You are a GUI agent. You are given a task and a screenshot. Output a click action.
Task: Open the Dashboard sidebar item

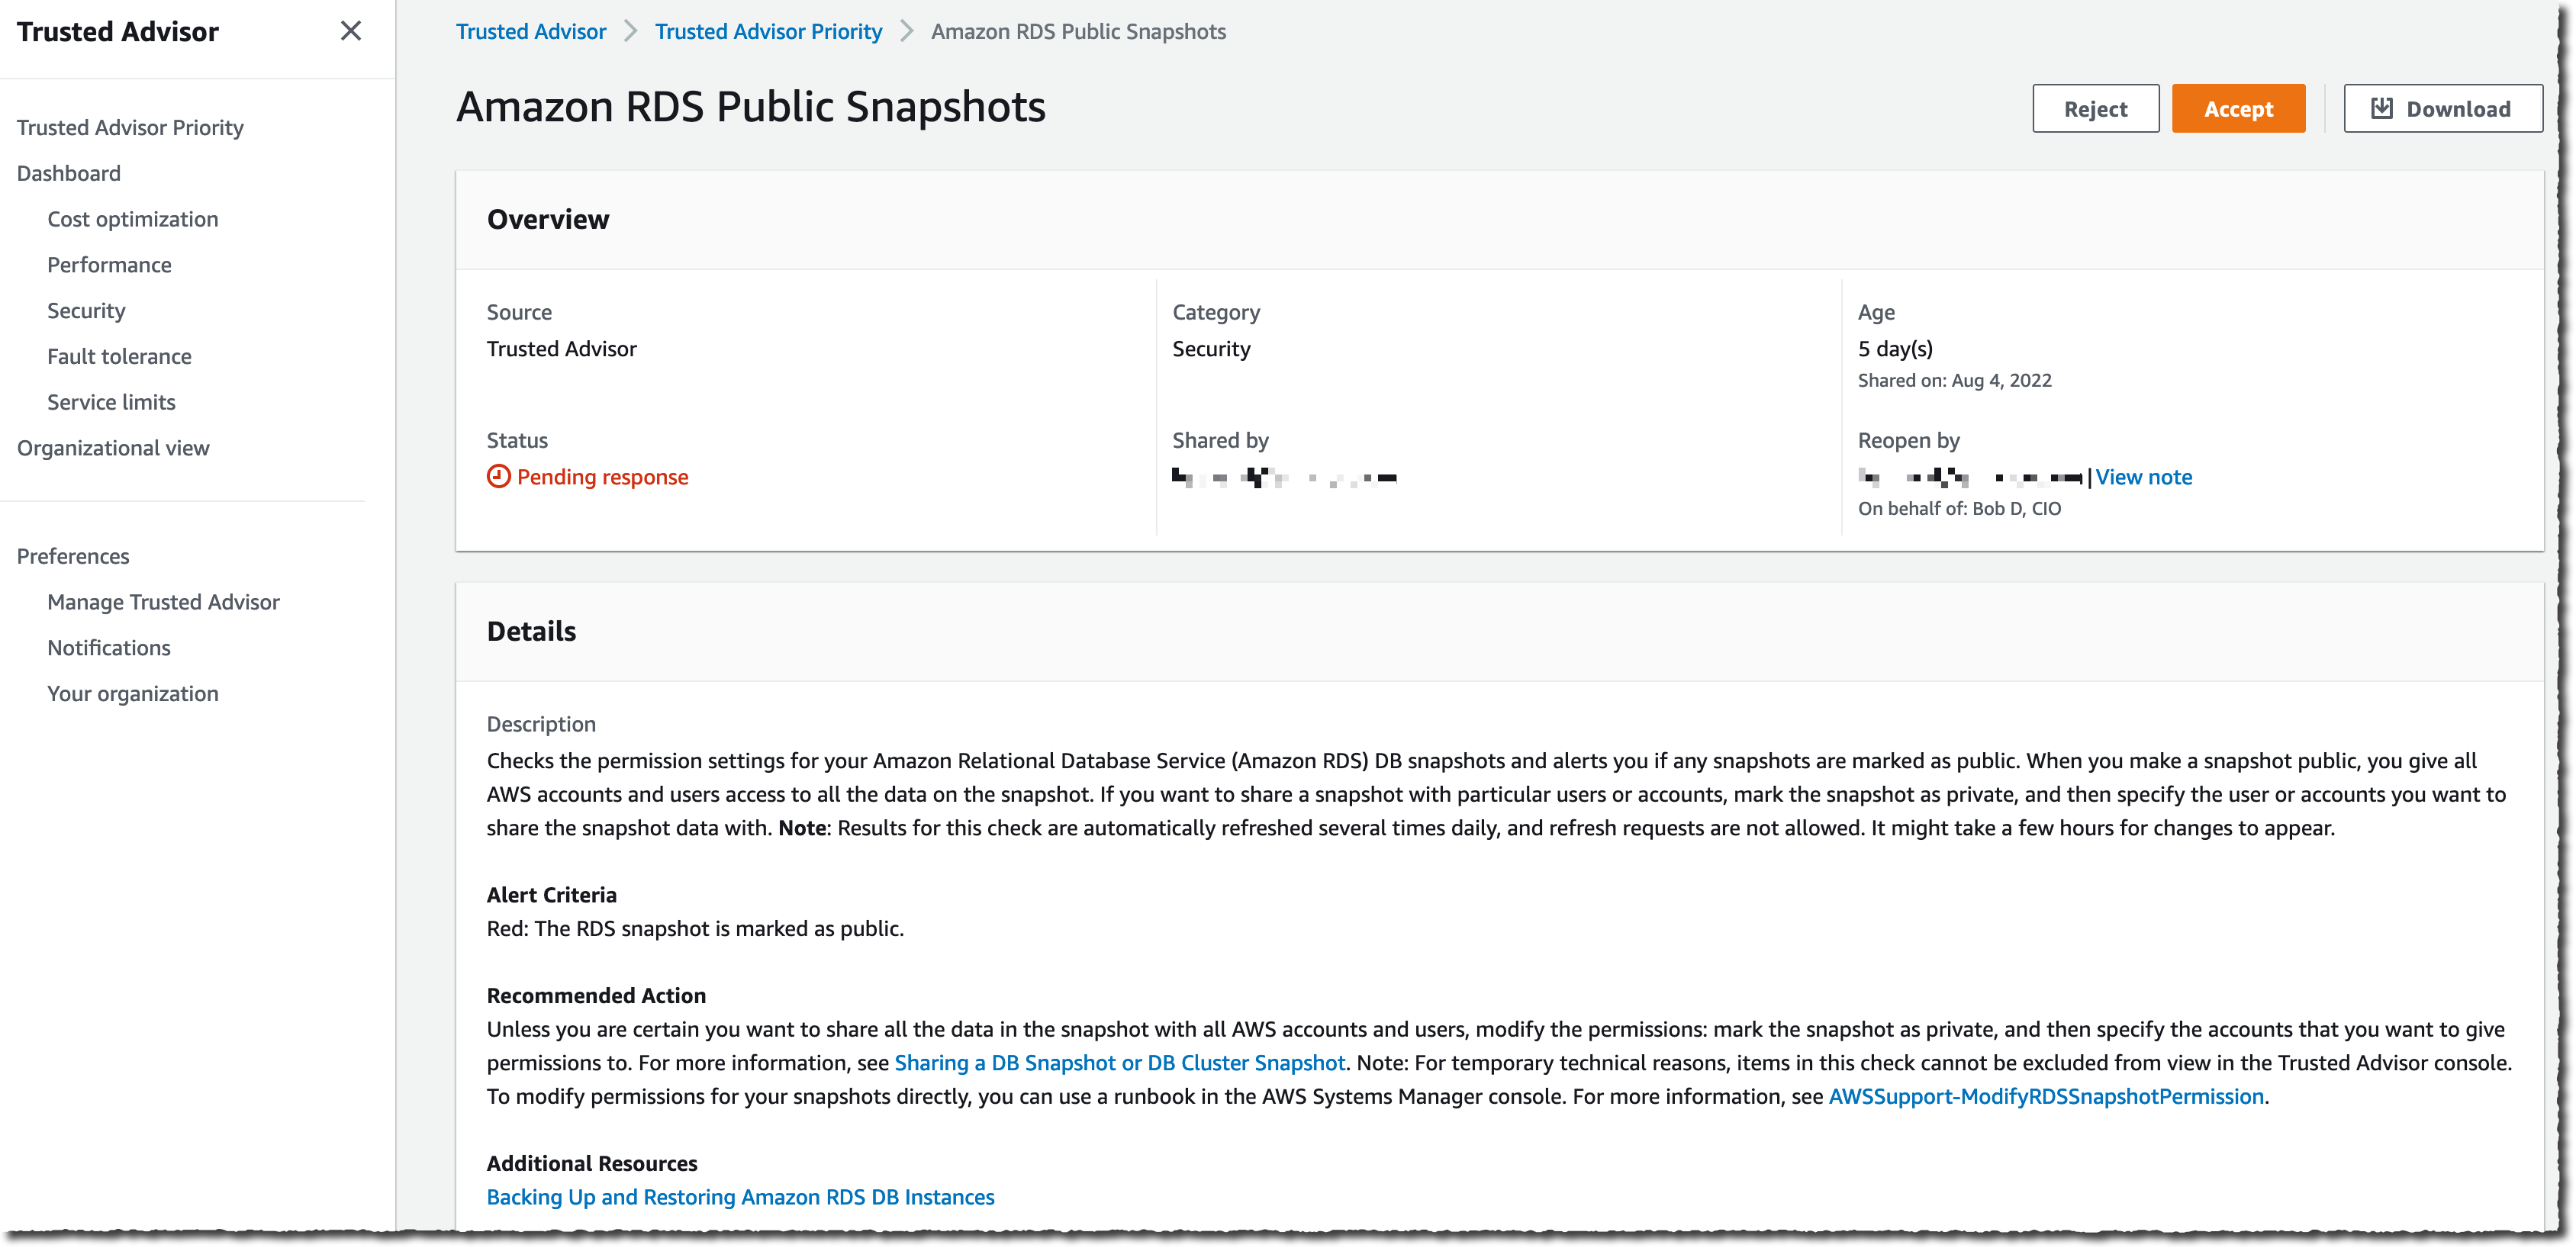[69, 173]
